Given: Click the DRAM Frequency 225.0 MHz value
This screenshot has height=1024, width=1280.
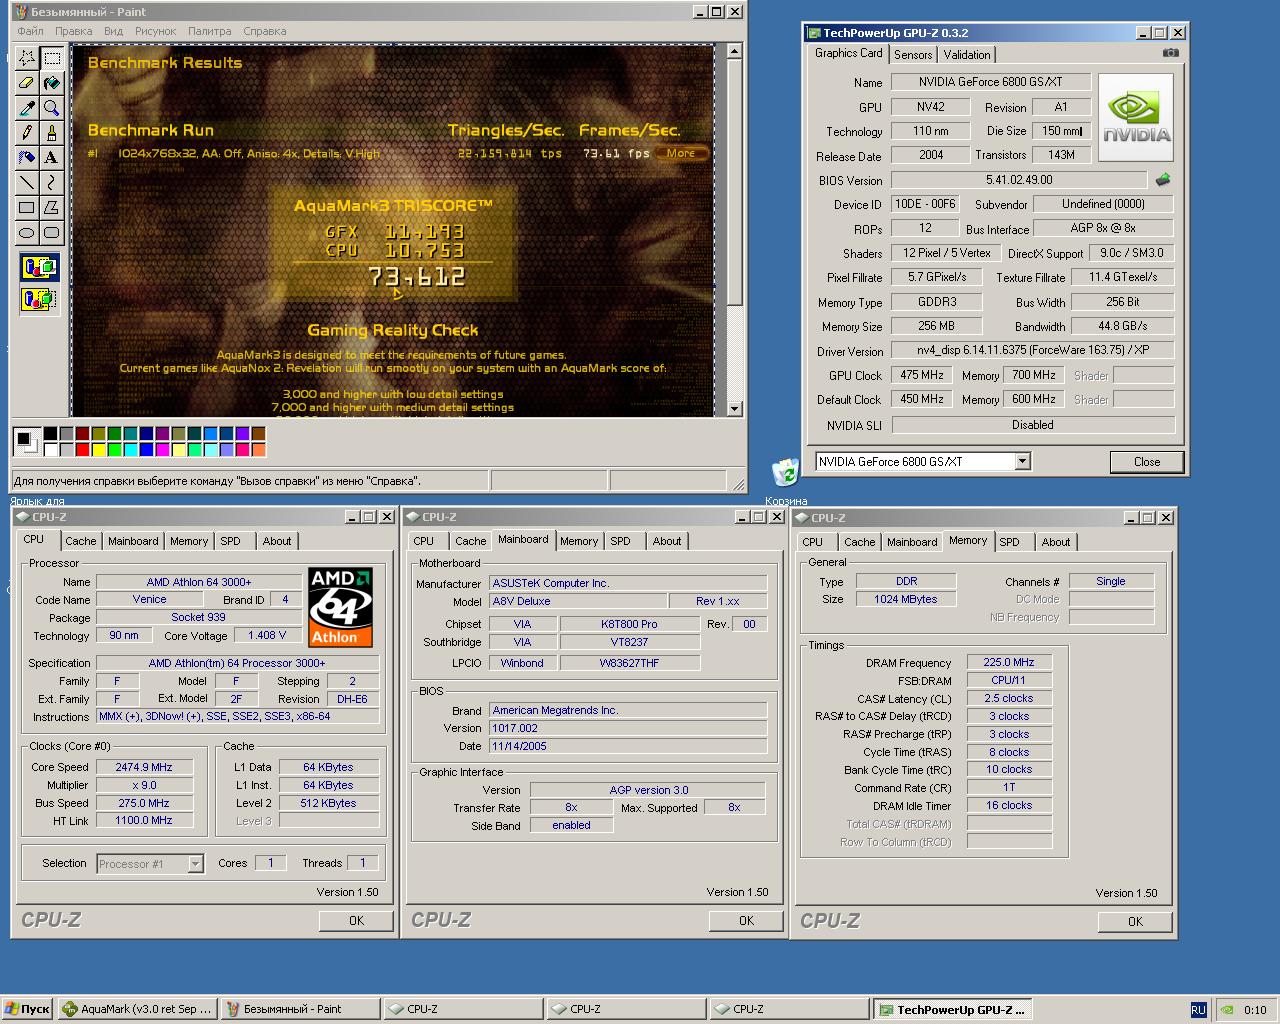Looking at the screenshot, I should [x=1009, y=662].
